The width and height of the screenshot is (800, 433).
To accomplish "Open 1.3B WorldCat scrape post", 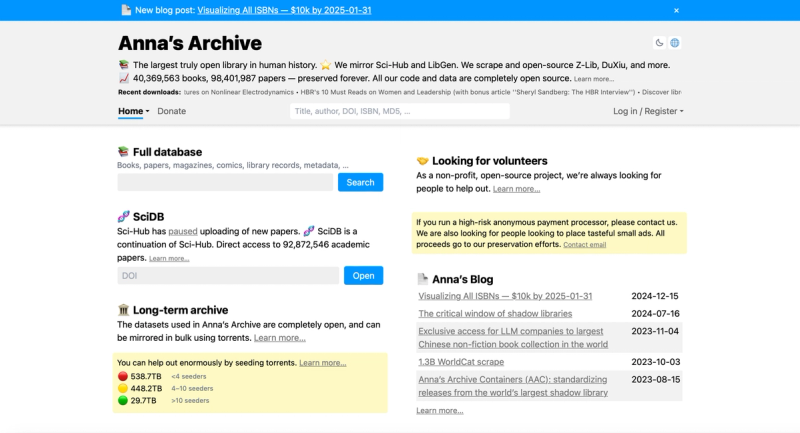I will click(x=461, y=362).
